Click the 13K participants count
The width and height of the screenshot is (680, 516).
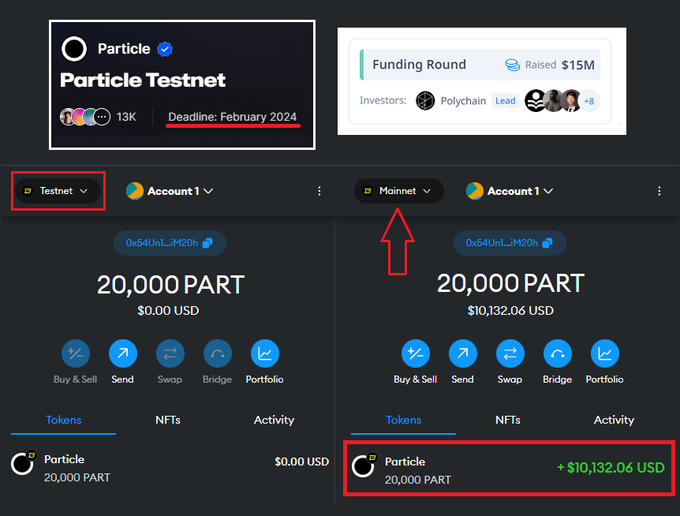[x=126, y=117]
